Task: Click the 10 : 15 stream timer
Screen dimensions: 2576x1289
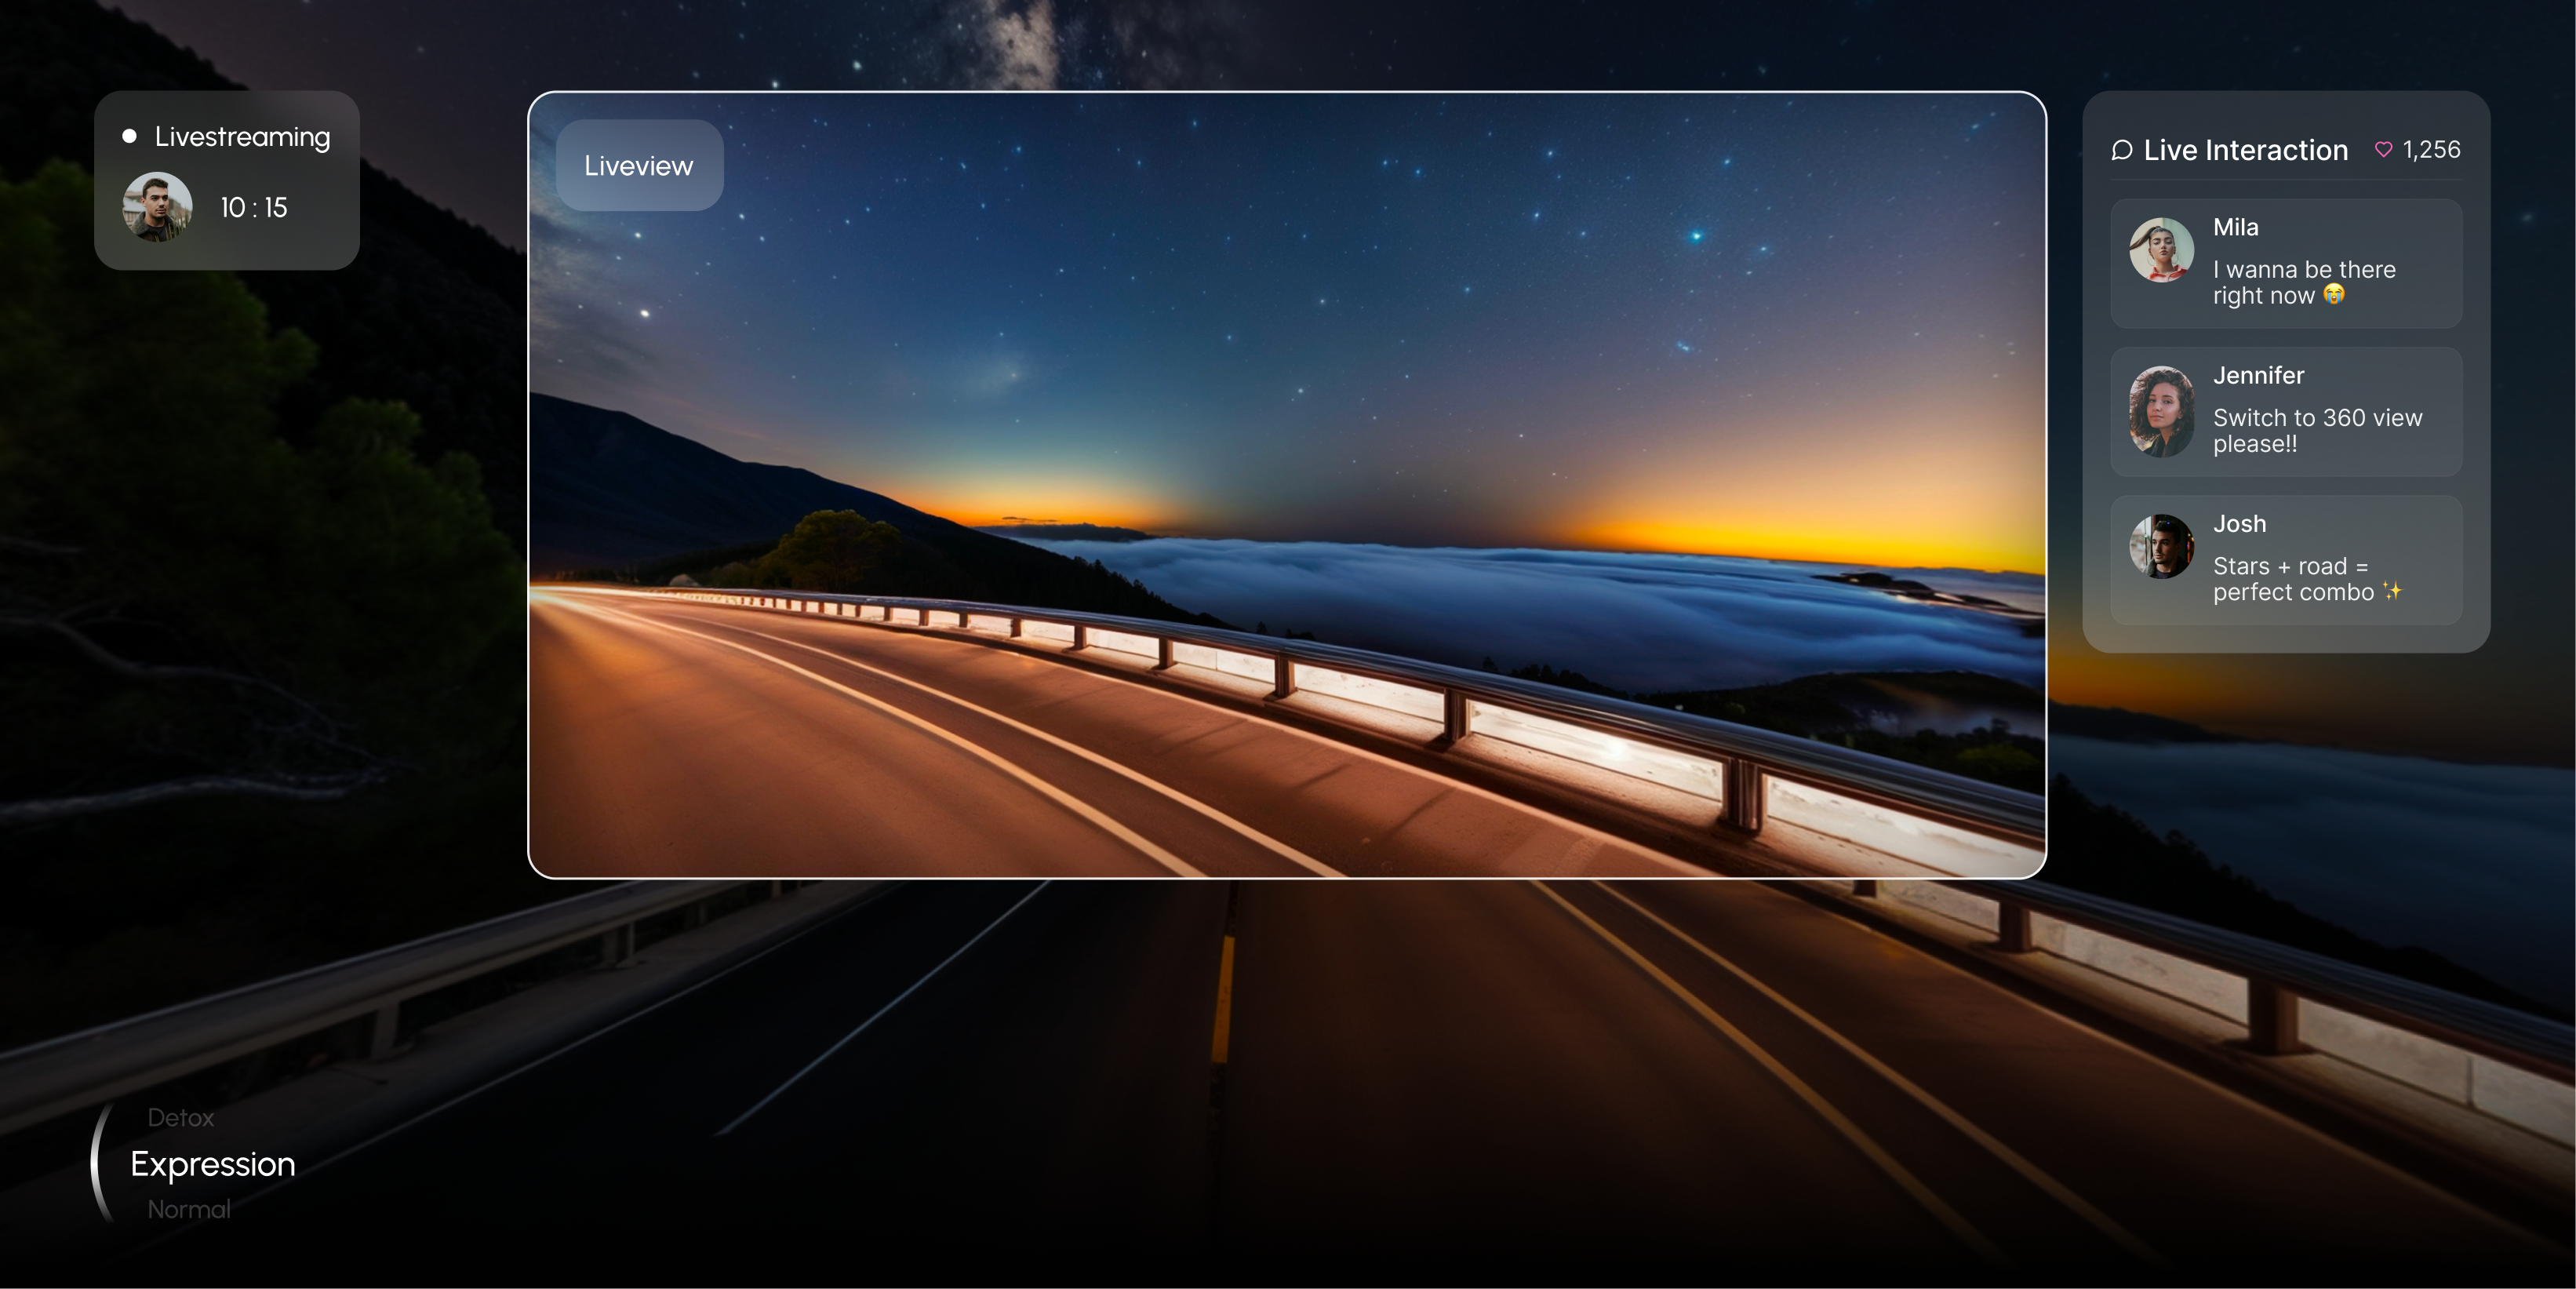Action: (x=254, y=207)
